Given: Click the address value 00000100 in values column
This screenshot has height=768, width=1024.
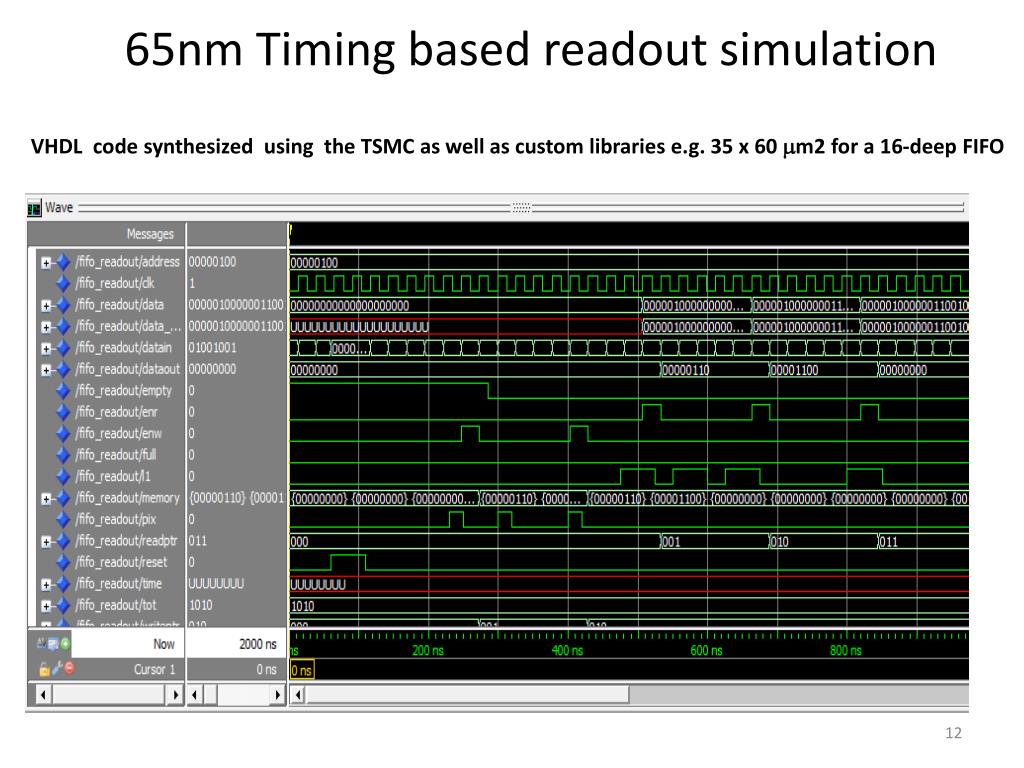Looking at the screenshot, I should tap(212, 262).
